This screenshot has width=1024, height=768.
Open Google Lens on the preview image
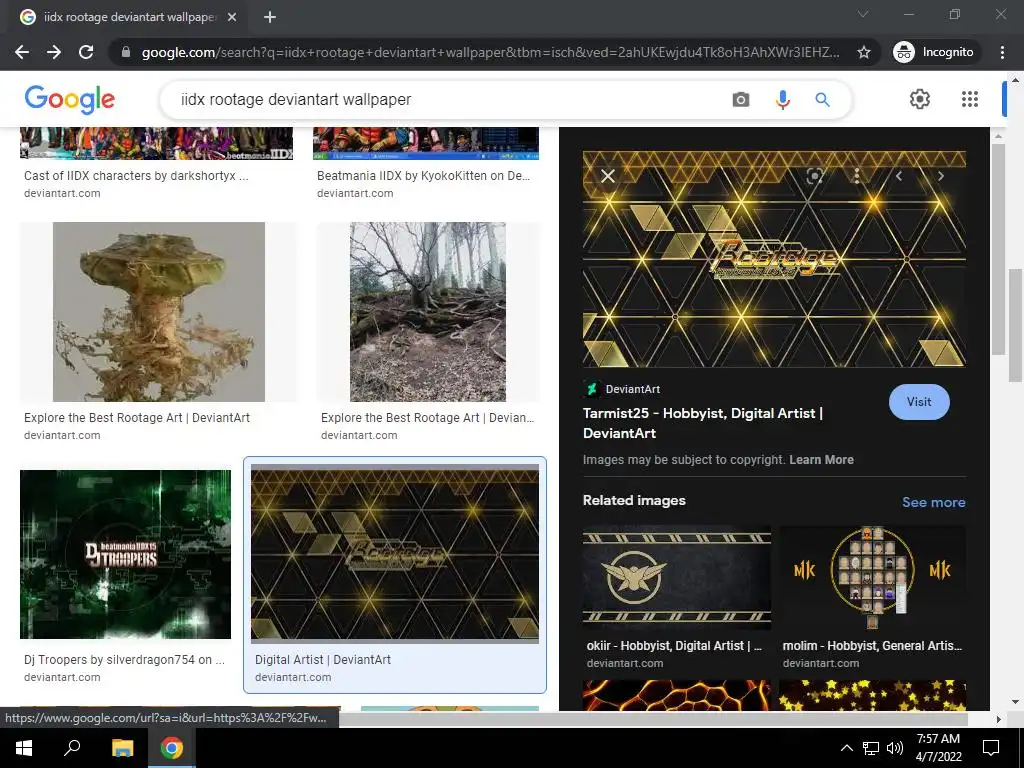[814, 176]
